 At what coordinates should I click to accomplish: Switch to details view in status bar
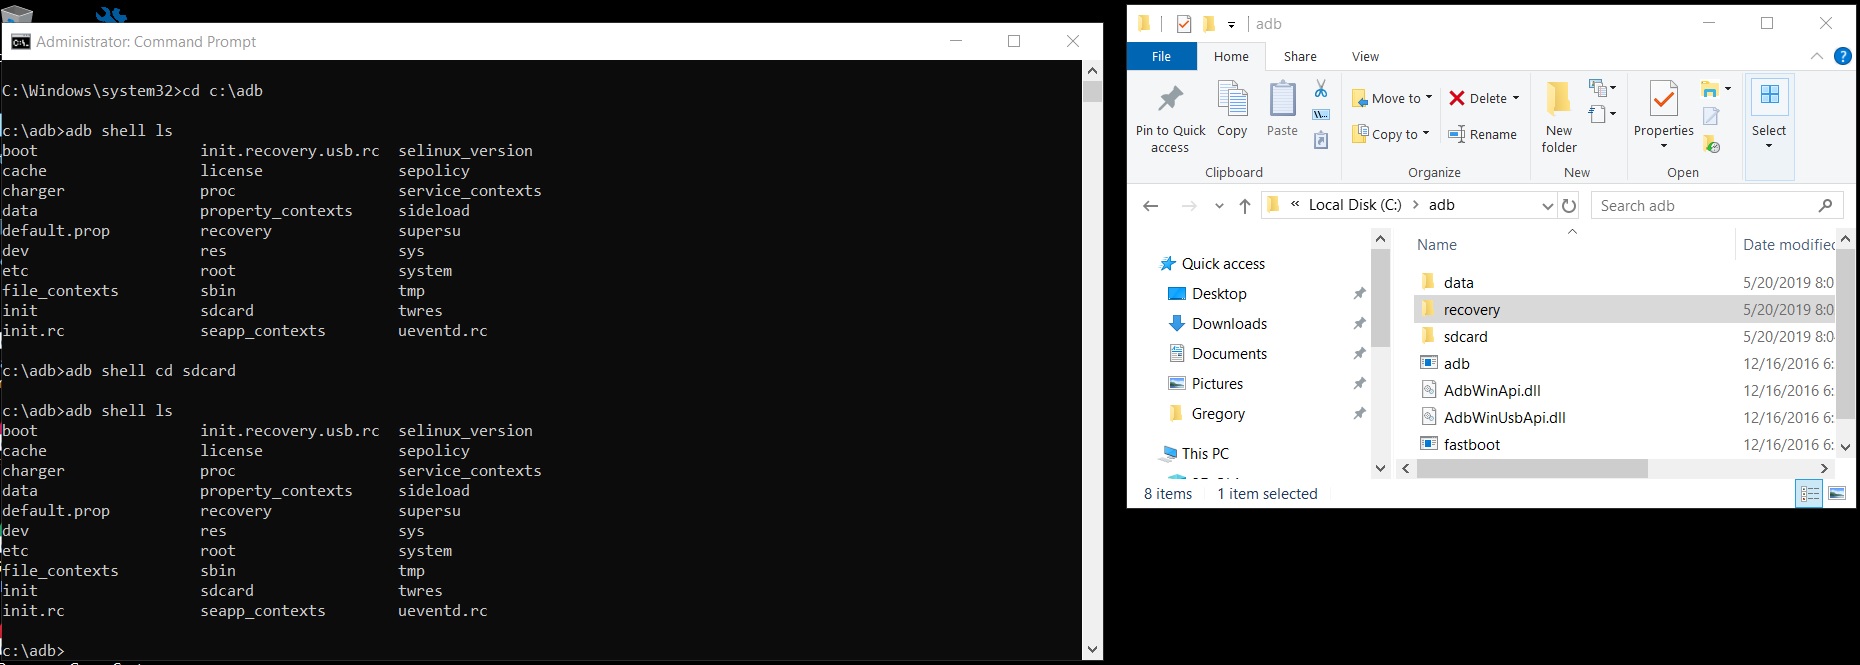coord(1809,494)
